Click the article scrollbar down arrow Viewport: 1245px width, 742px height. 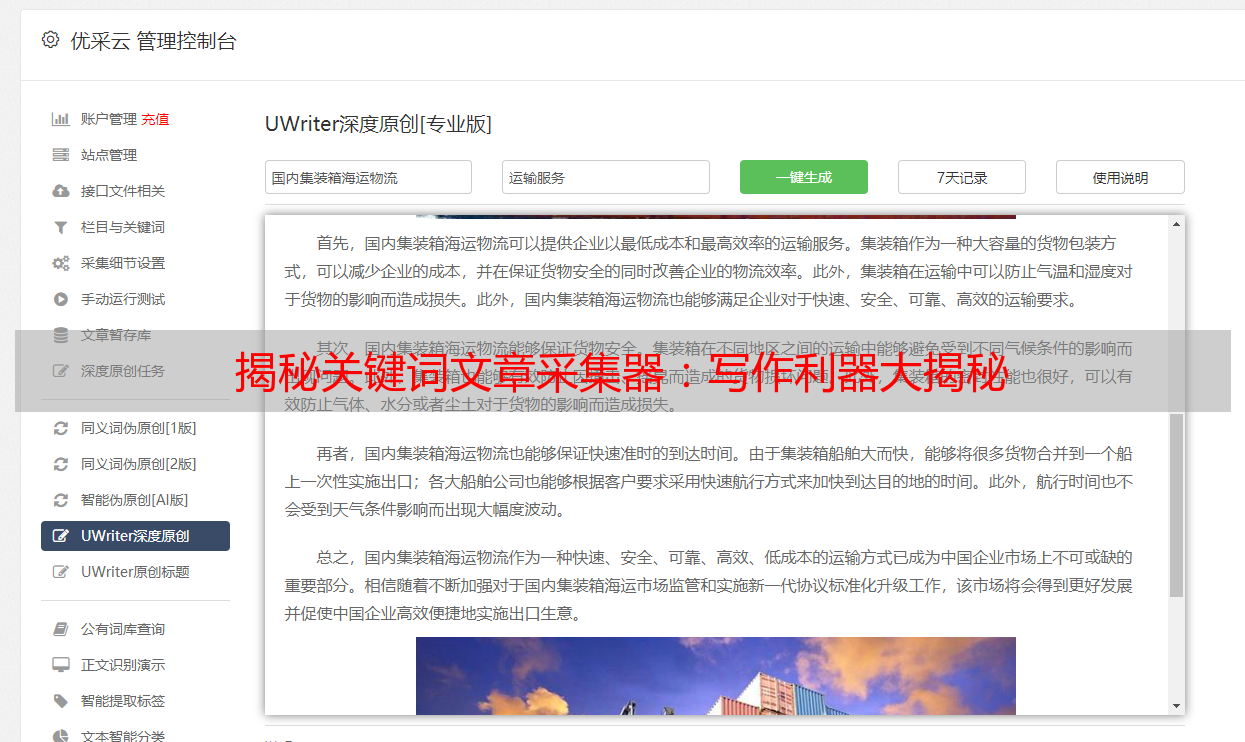click(x=1175, y=706)
